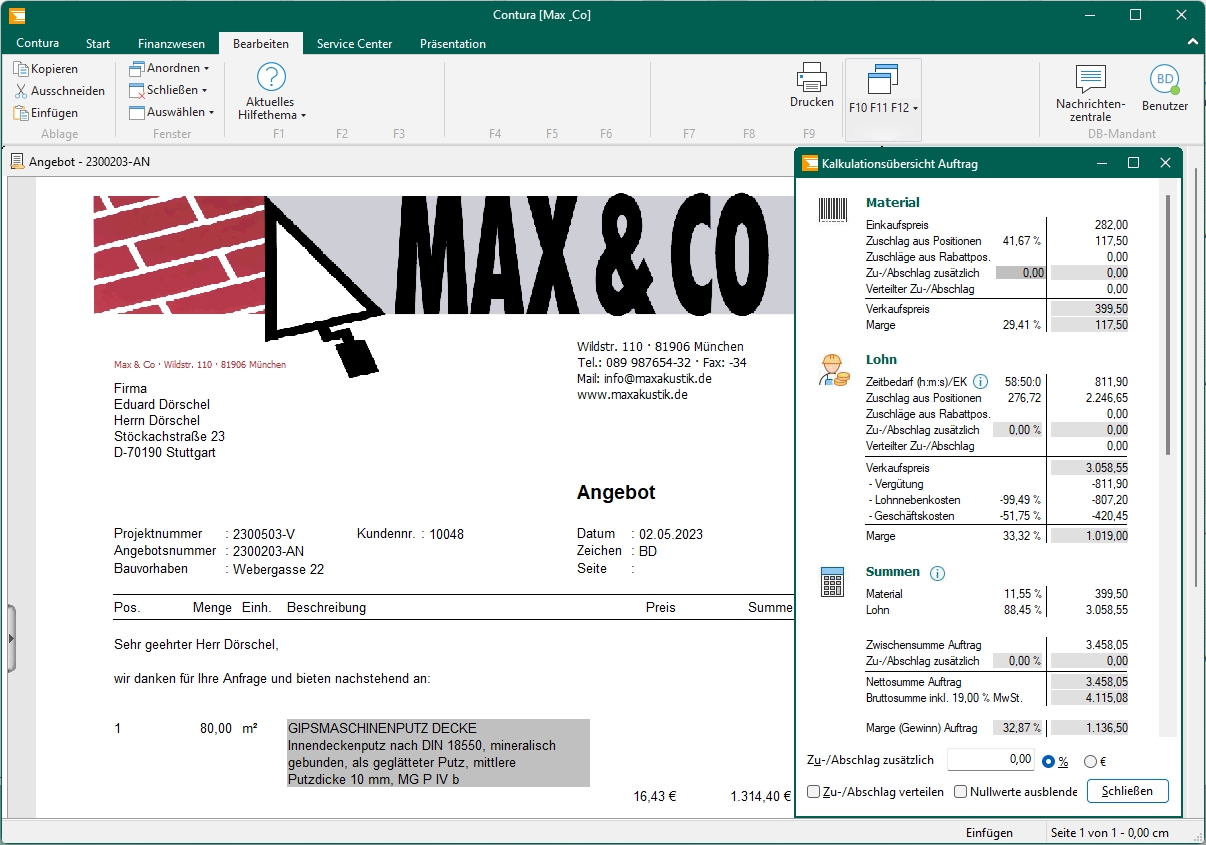Maximize the Kalkulationsübersicht dialog
This screenshot has width=1206, height=845.
pyautogui.click(x=1133, y=163)
